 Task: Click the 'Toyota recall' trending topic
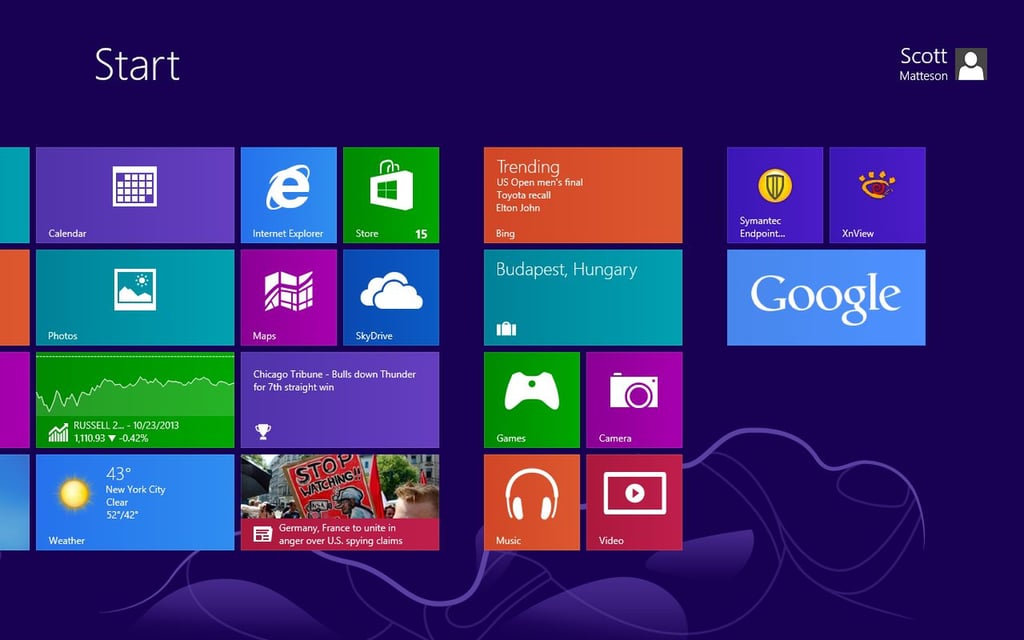[x=523, y=195]
